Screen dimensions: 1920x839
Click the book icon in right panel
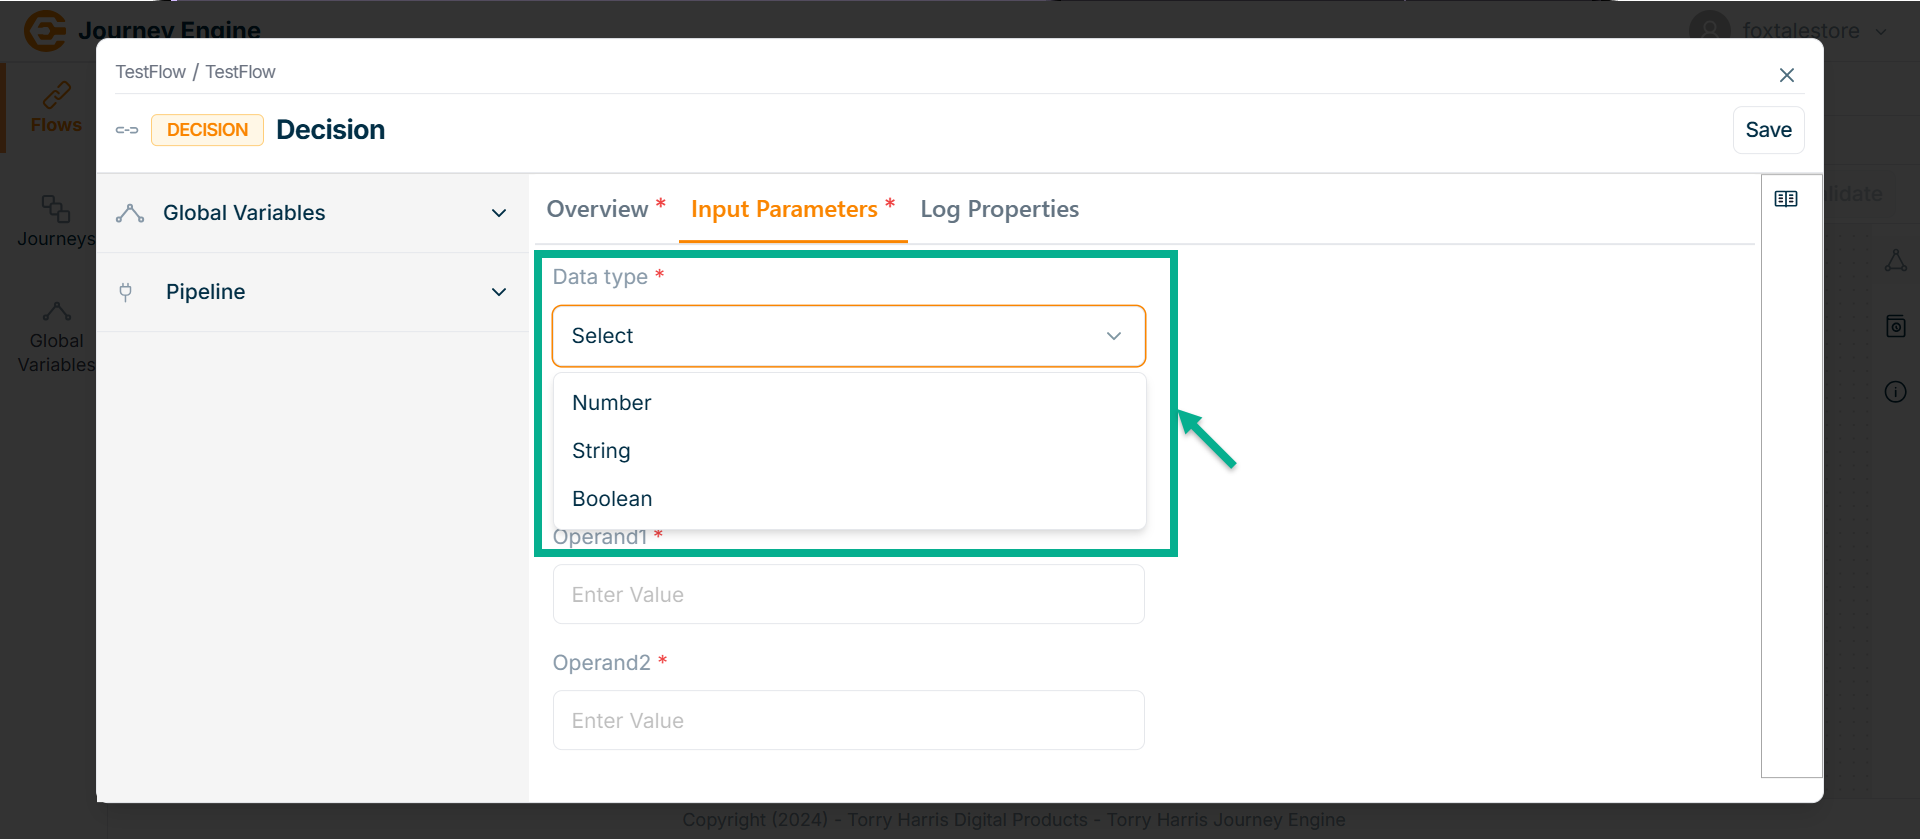click(1786, 199)
